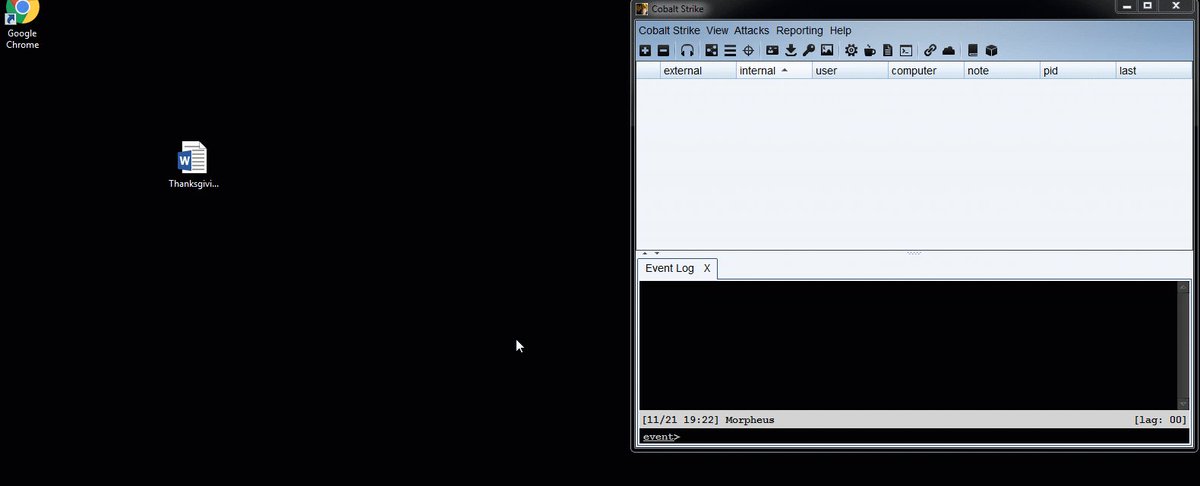Click the document Office macro icon
The height and width of the screenshot is (486, 1200).
pyautogui.click(x=887, y=50)
